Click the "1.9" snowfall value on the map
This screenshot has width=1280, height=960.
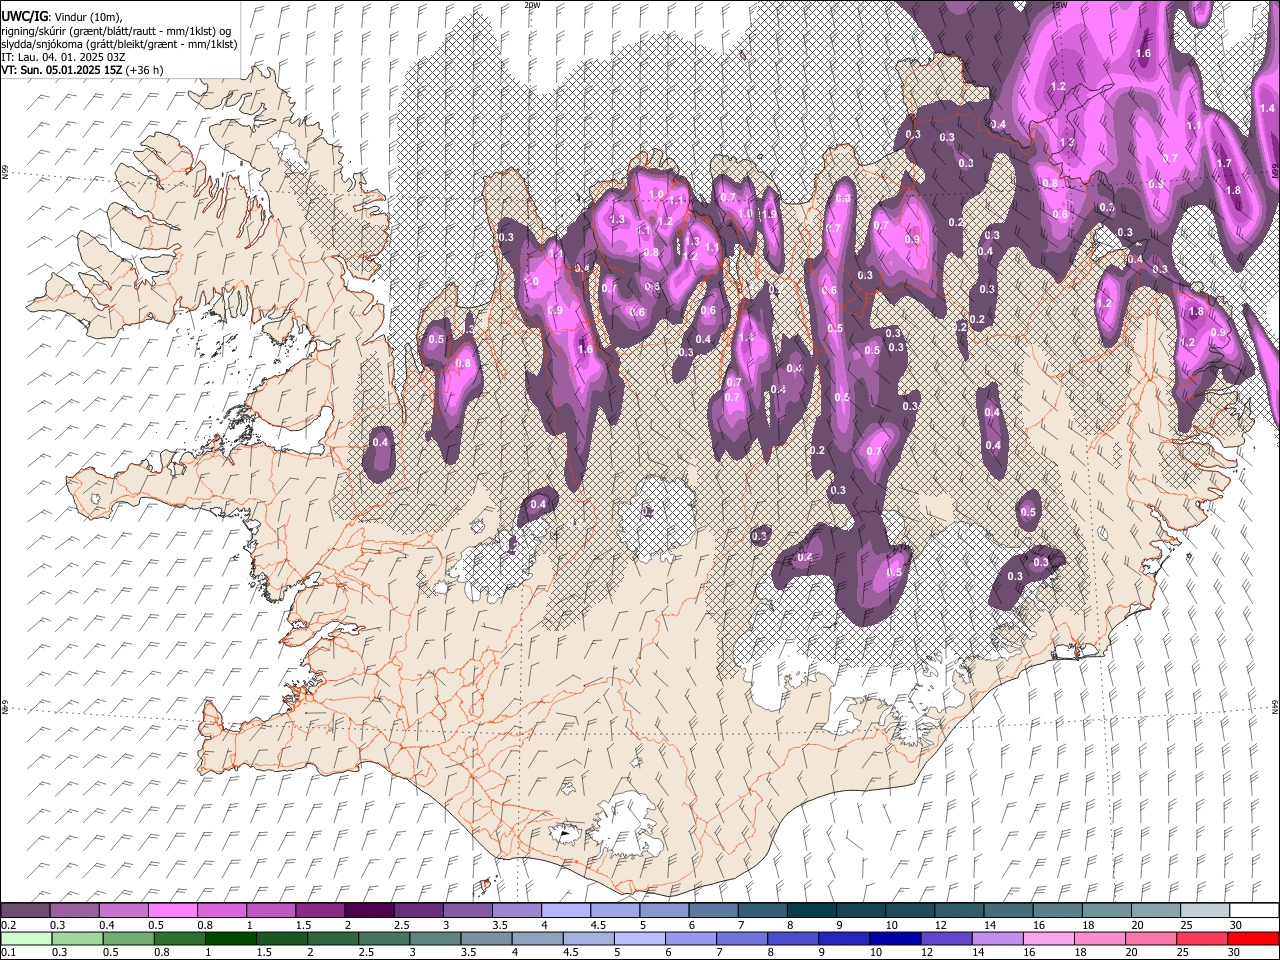point(769,214)
